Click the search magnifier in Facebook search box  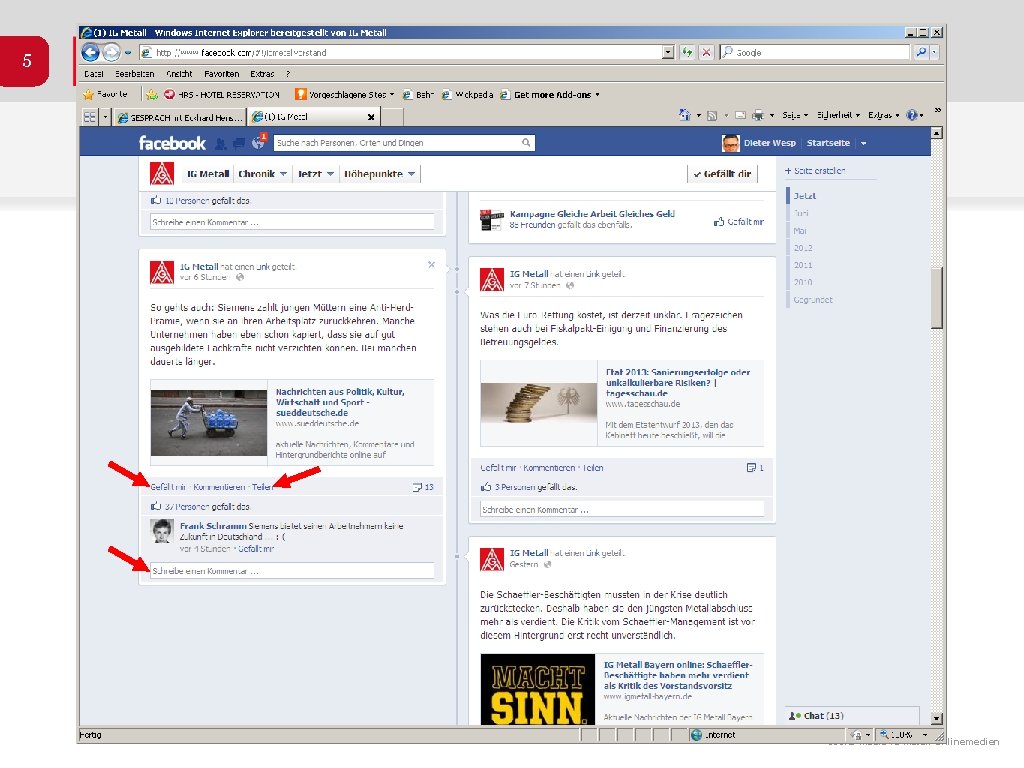pyautogui.click(x=526, y=142)
